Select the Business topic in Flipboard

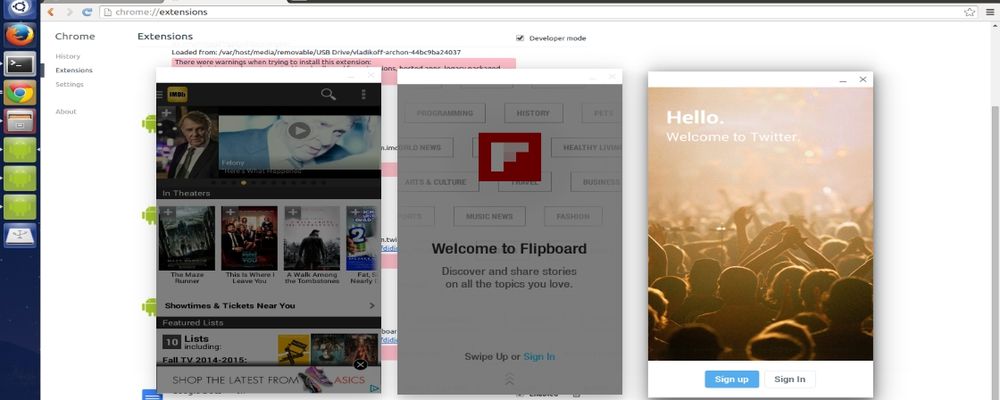(596, 182)
